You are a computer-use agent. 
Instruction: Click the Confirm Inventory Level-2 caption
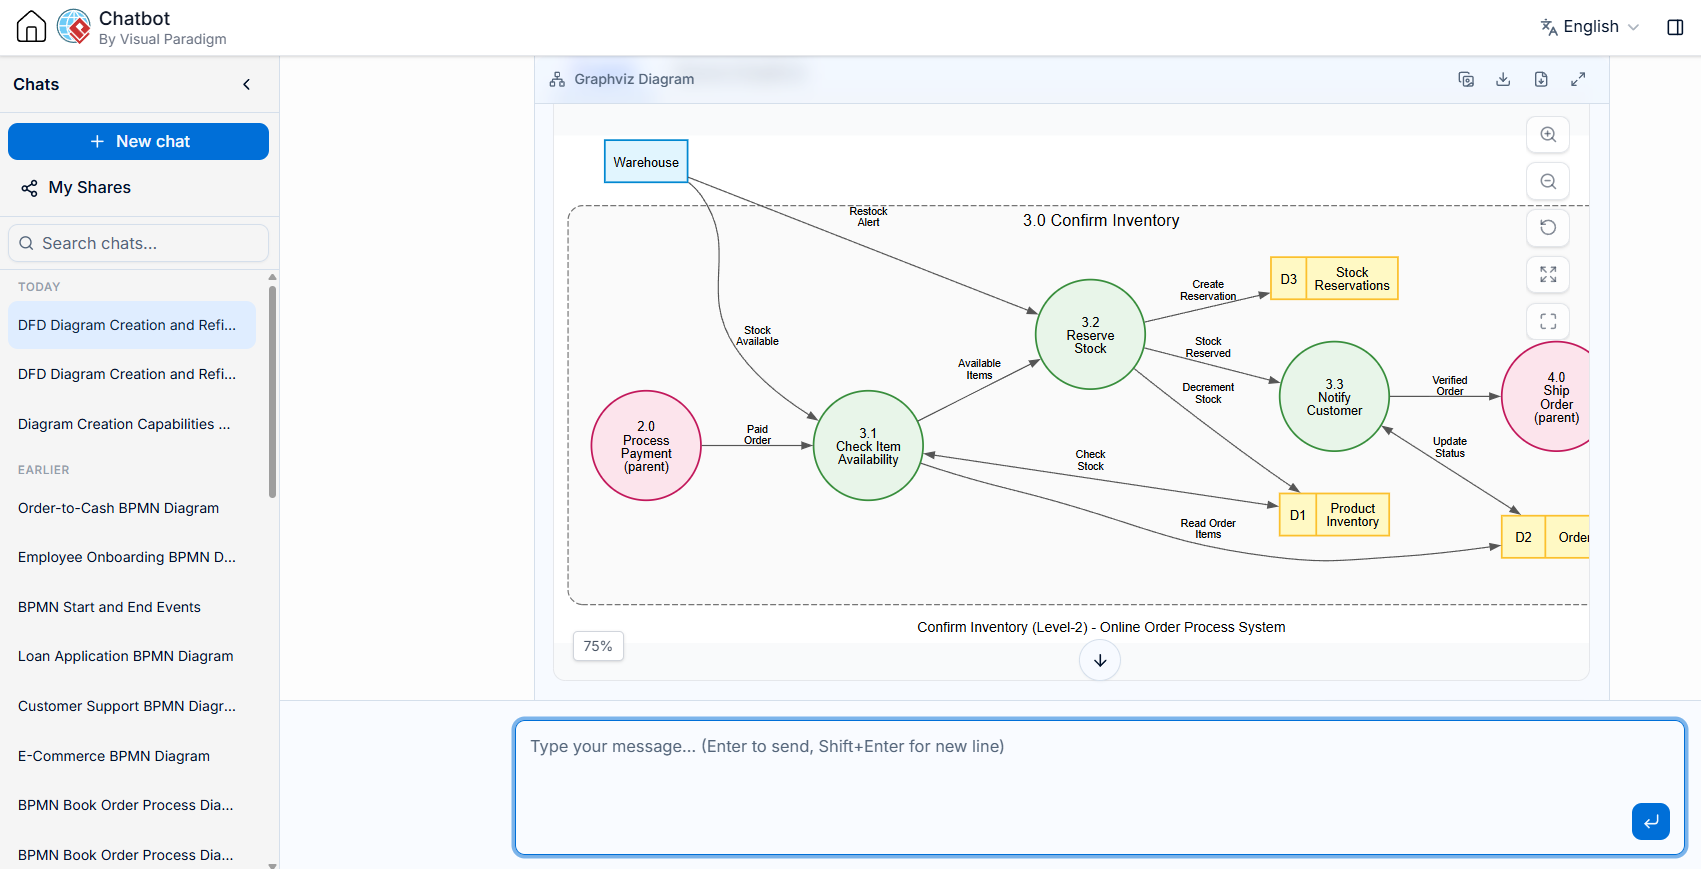point(1101,627)
